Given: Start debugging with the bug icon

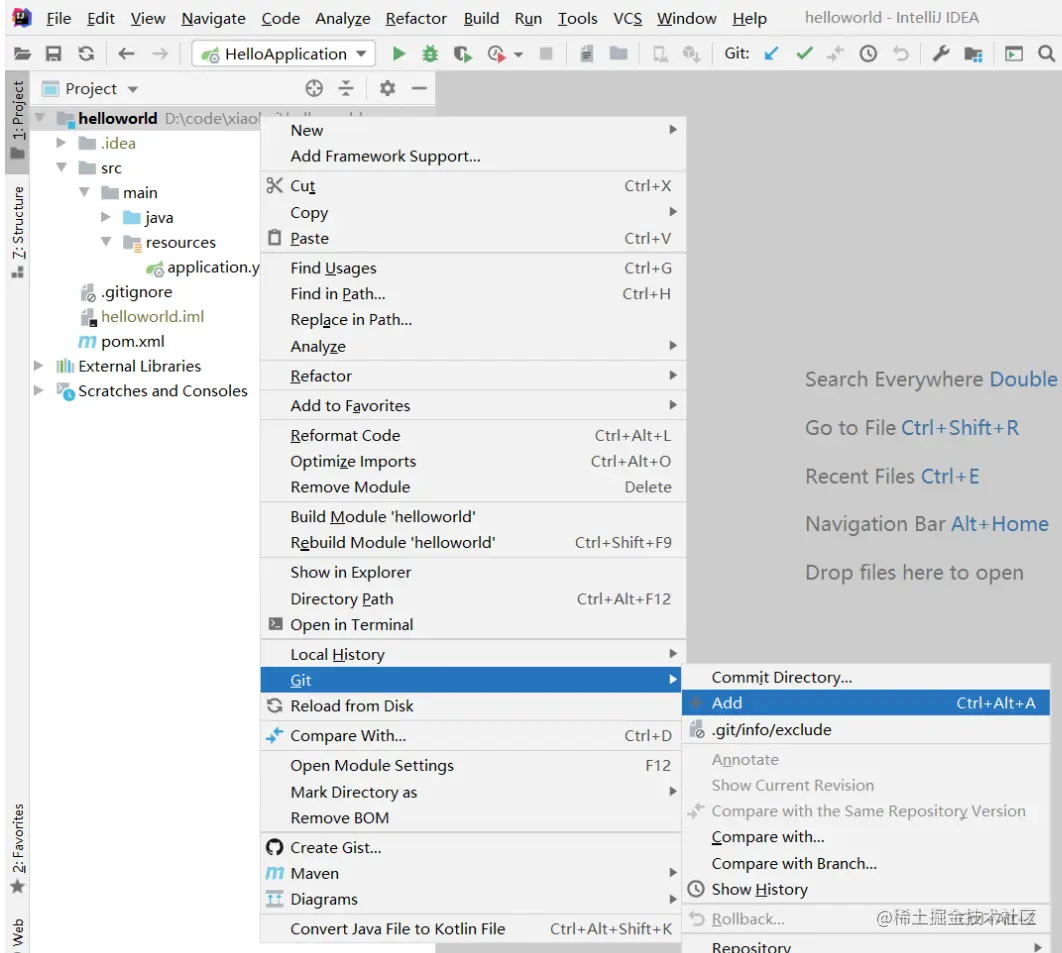Looking at the screenshot, I should (x=430, y=54).
